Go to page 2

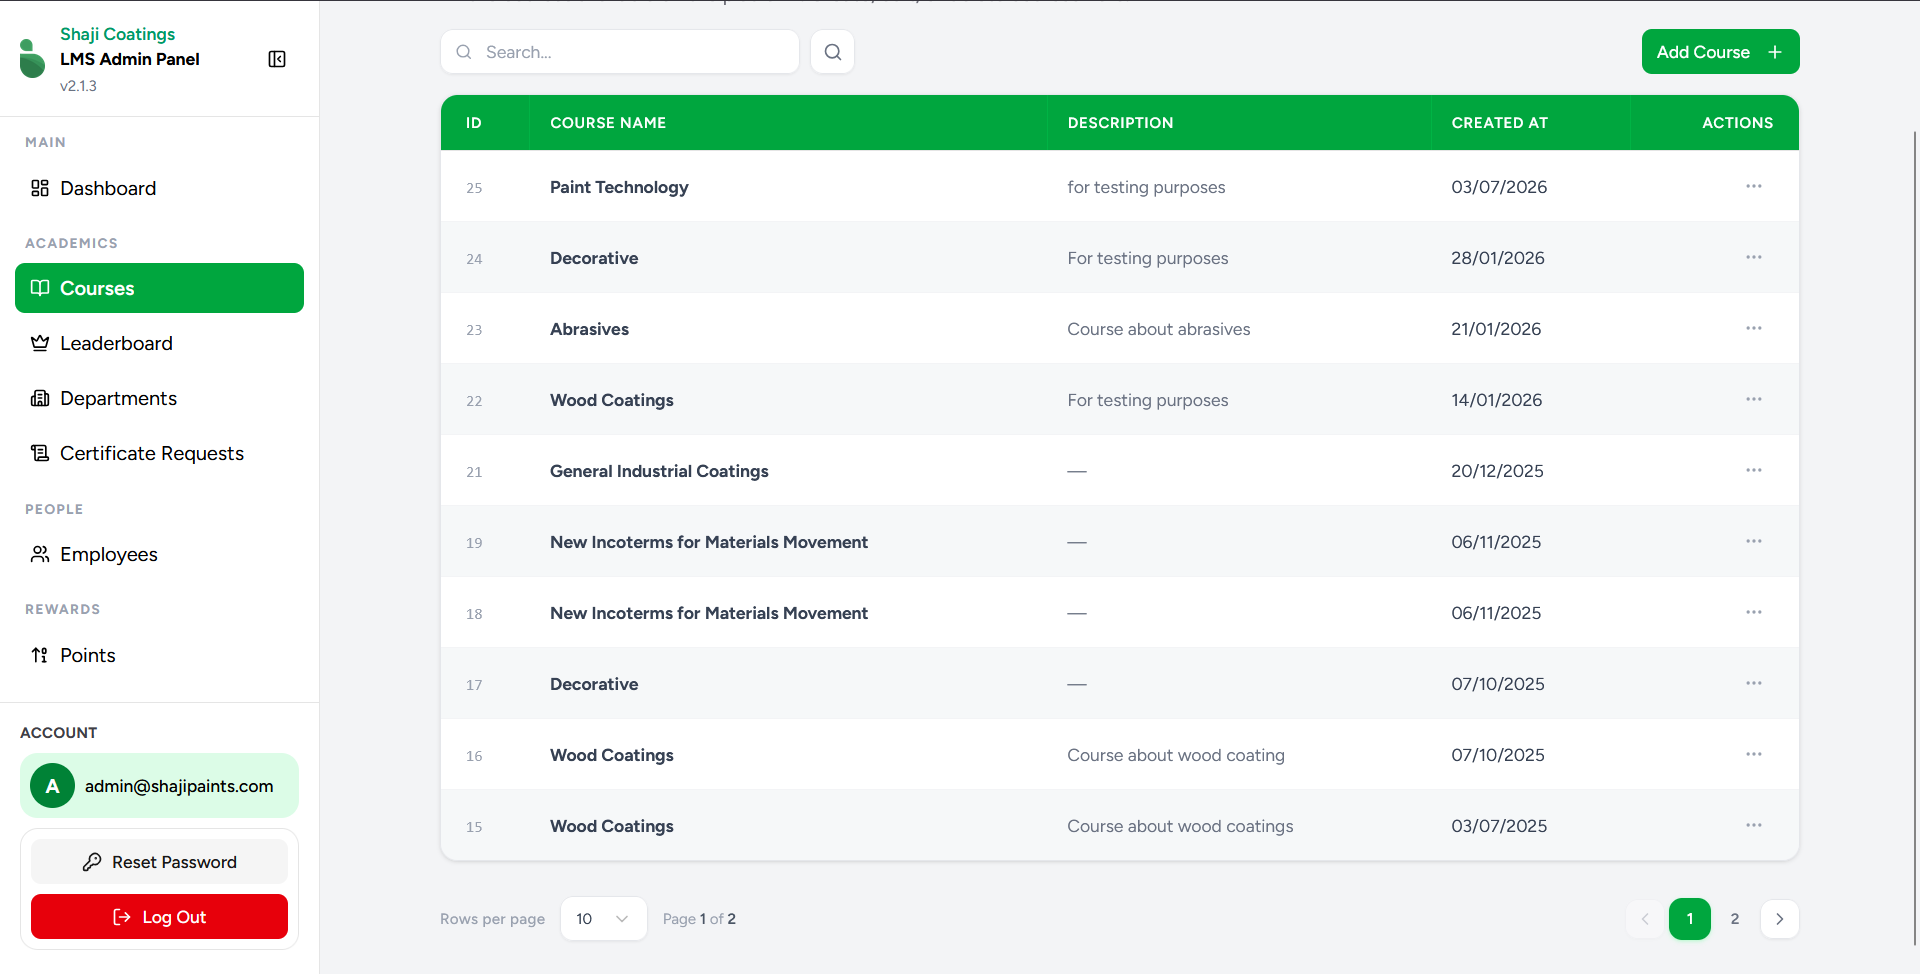point(1735,919)
